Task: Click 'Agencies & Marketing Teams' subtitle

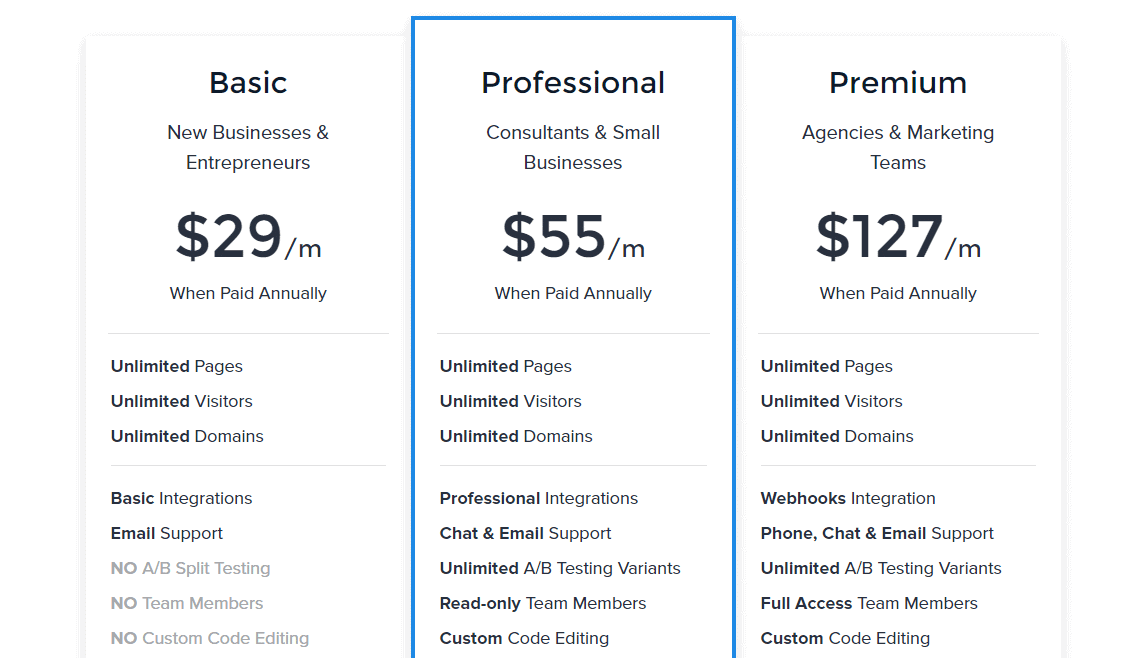Action: tap(898, 147)
